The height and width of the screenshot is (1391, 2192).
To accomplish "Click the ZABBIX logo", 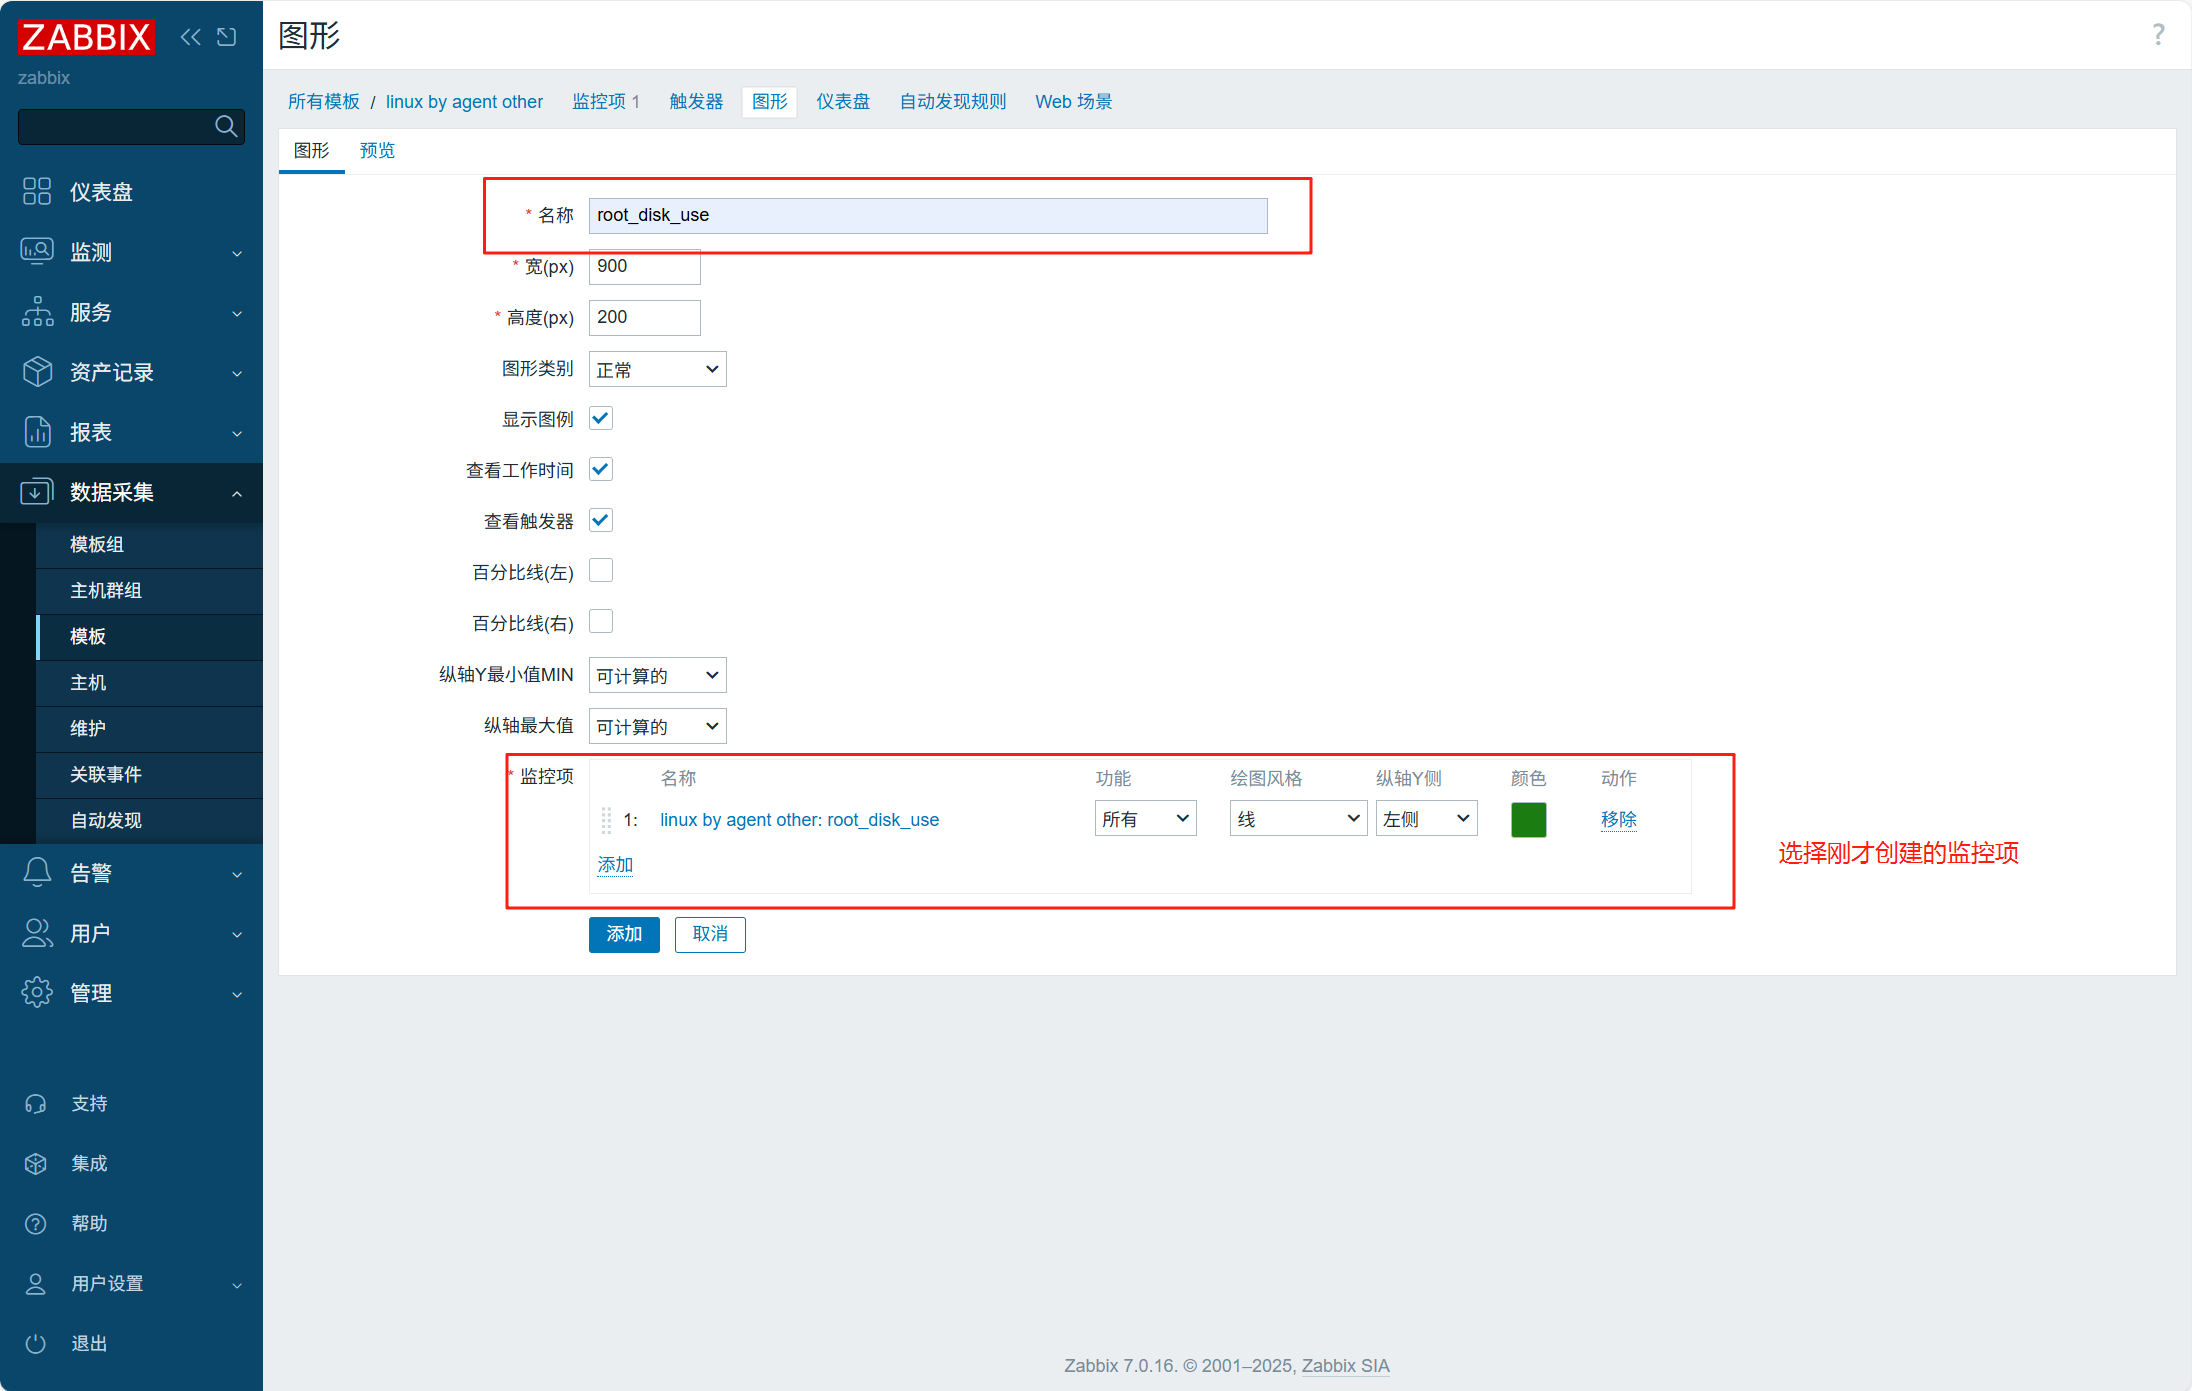I will pos(86,37).
